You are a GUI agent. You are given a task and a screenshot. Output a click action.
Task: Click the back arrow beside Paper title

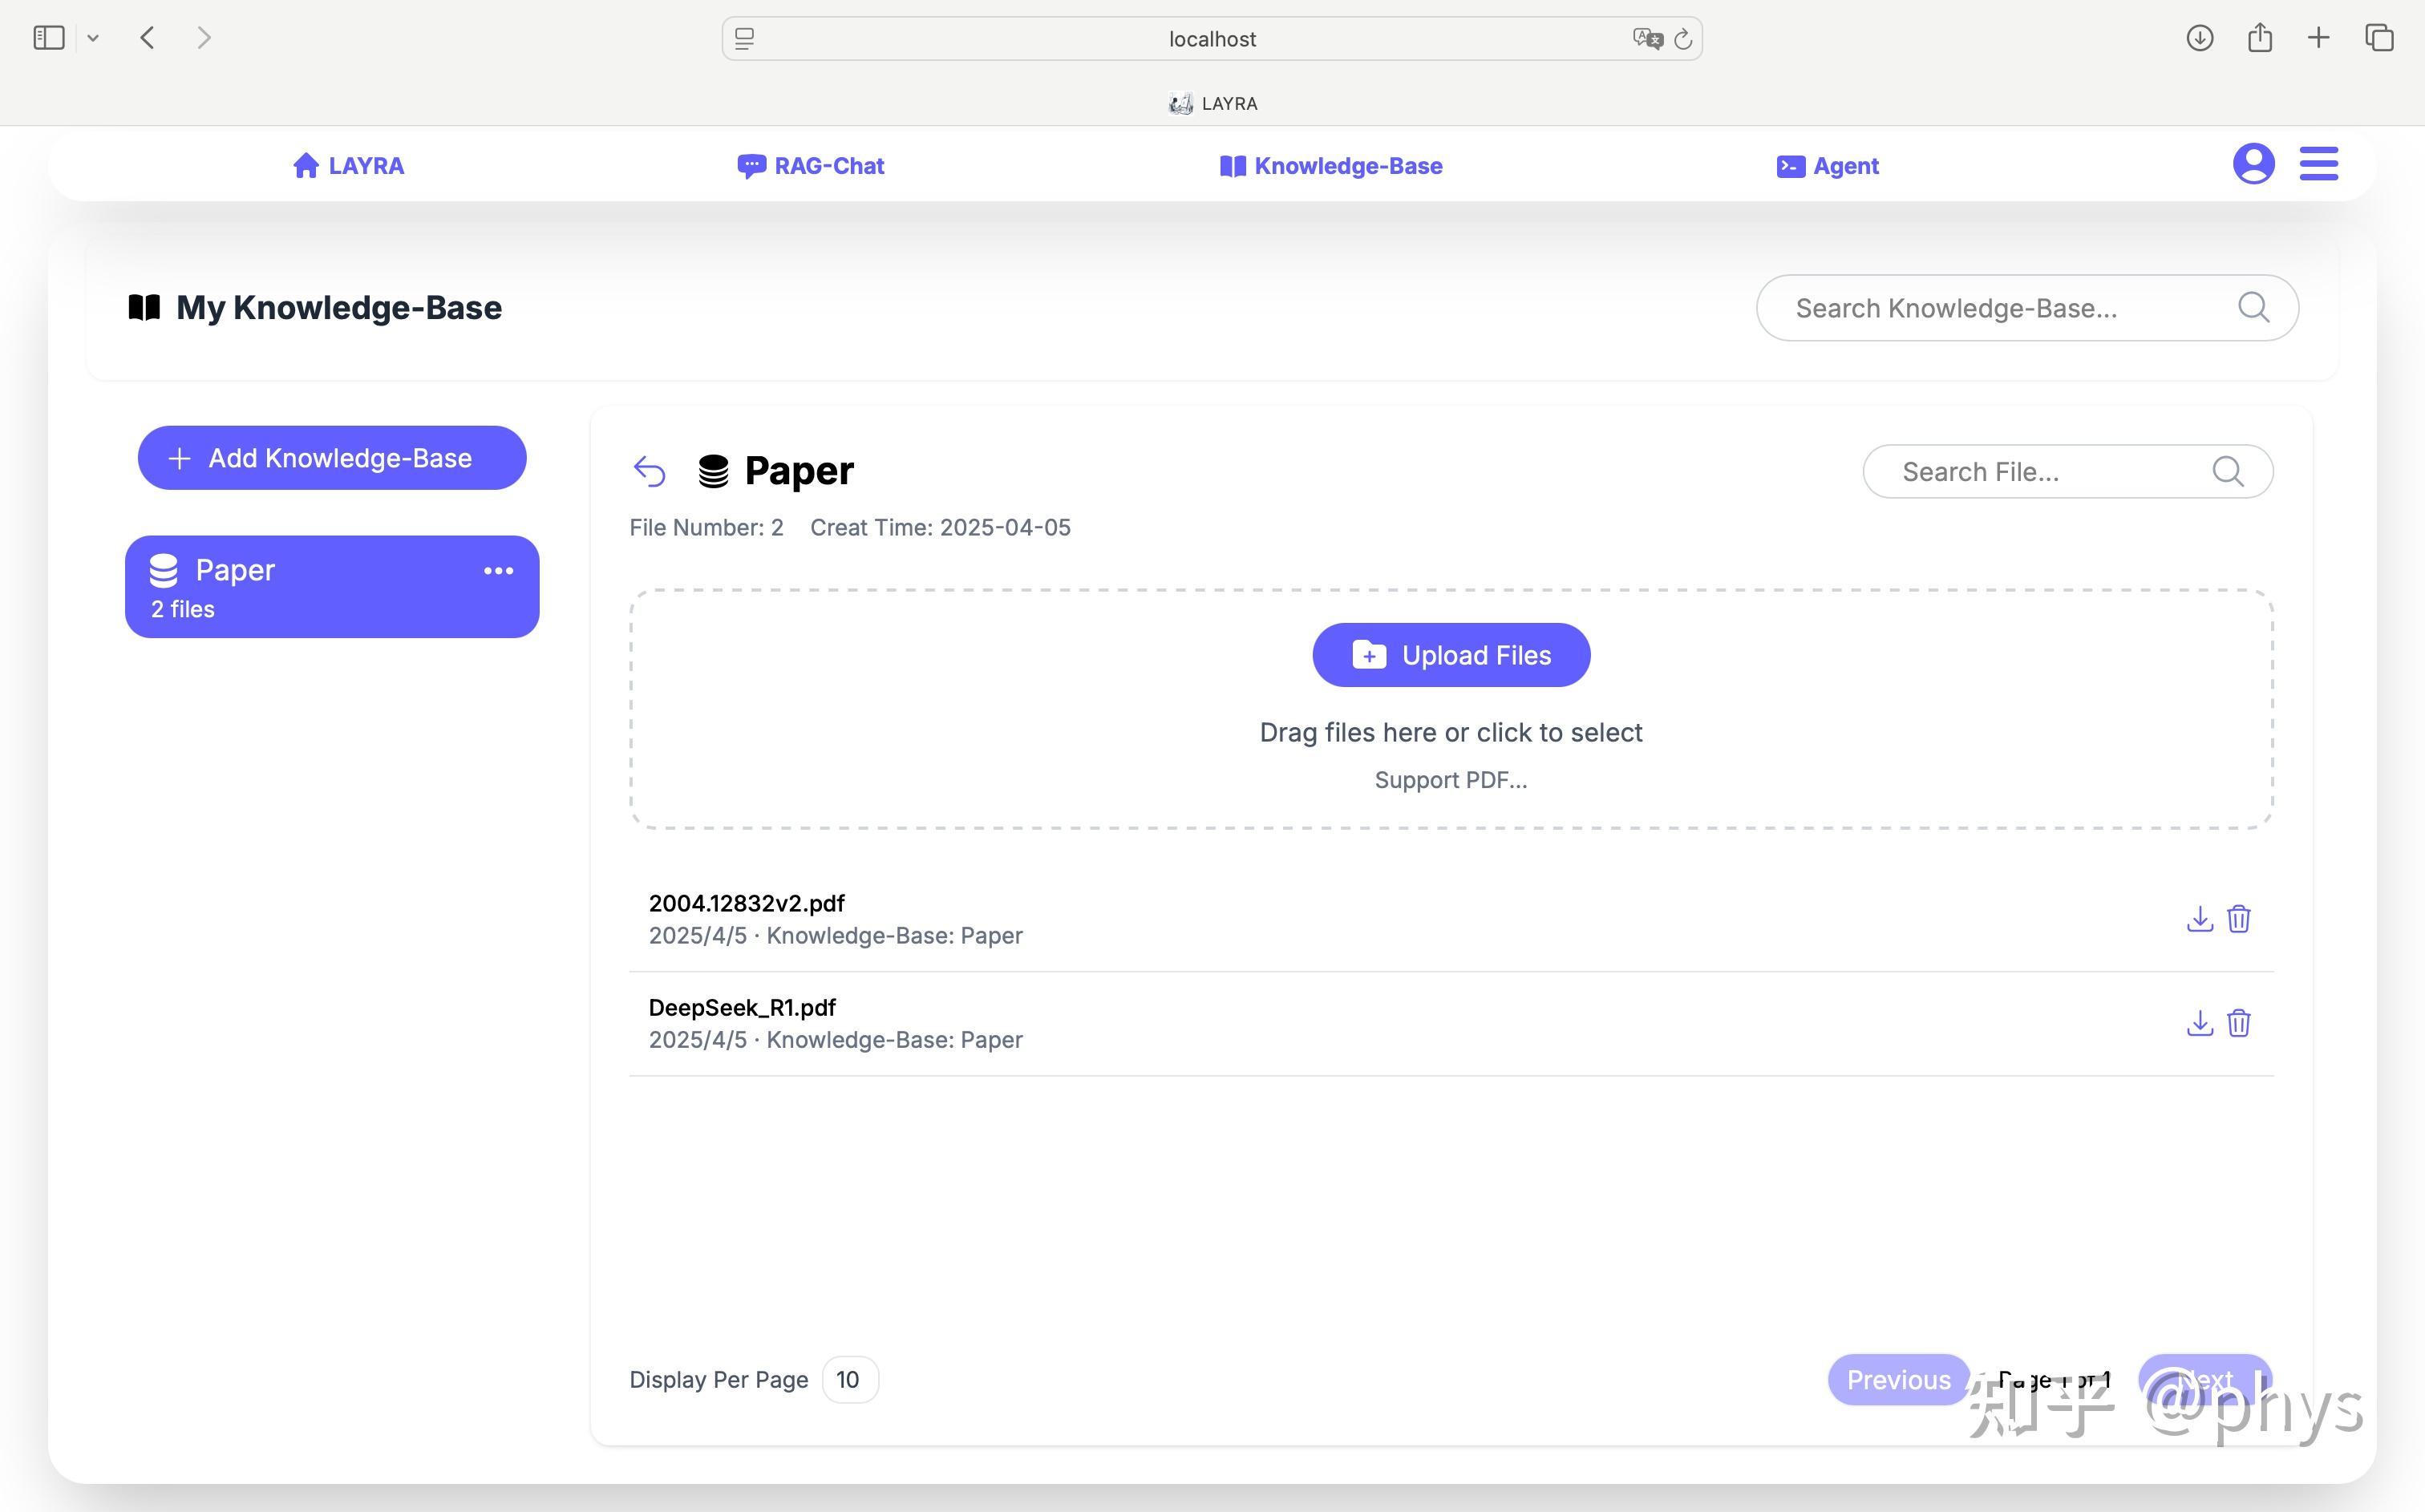click(649, 471)
